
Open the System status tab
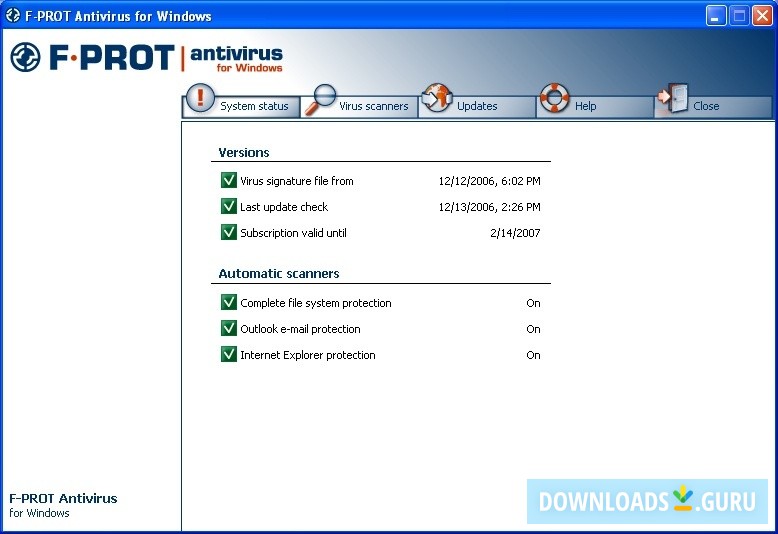pos(242,106)
